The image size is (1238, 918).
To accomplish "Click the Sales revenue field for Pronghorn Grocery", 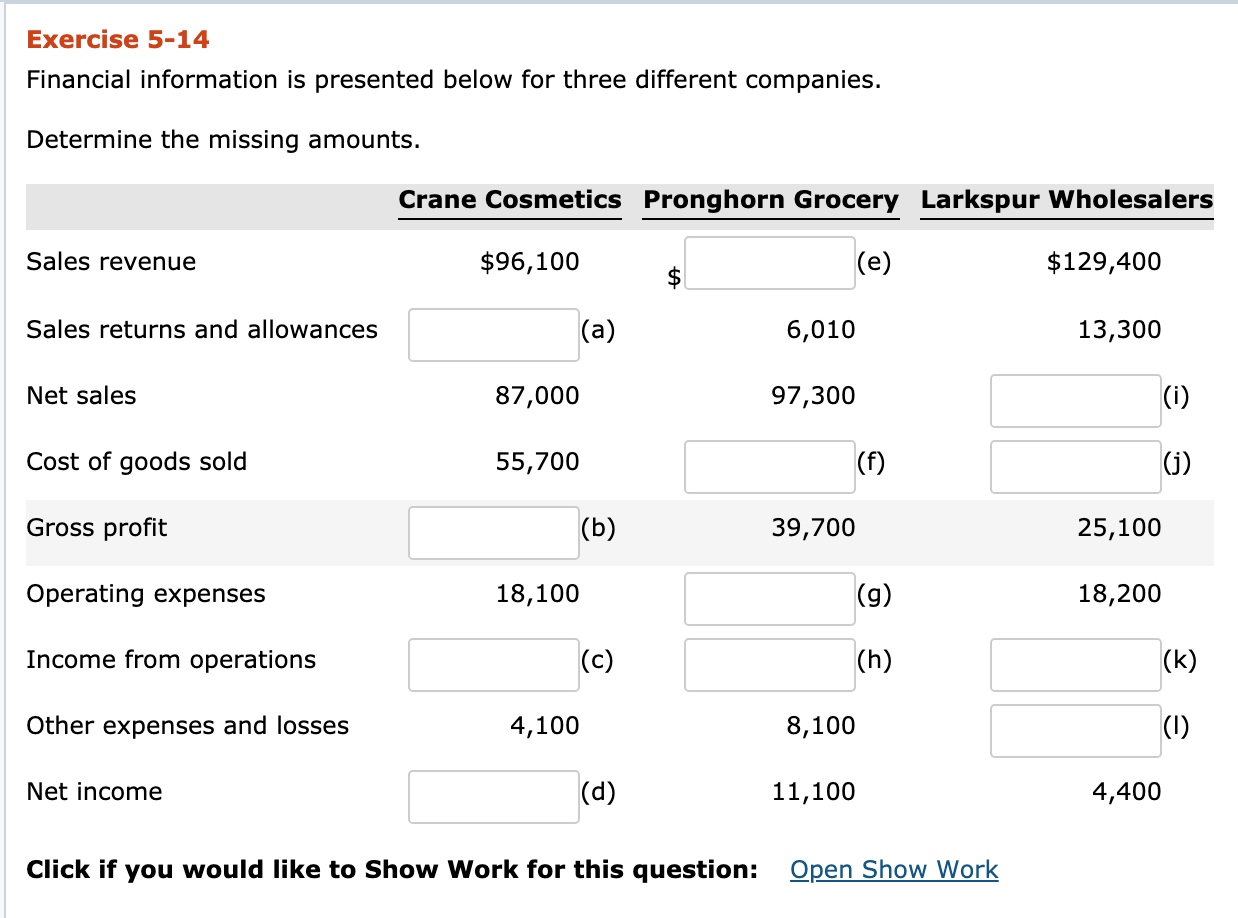I will 769,262.
